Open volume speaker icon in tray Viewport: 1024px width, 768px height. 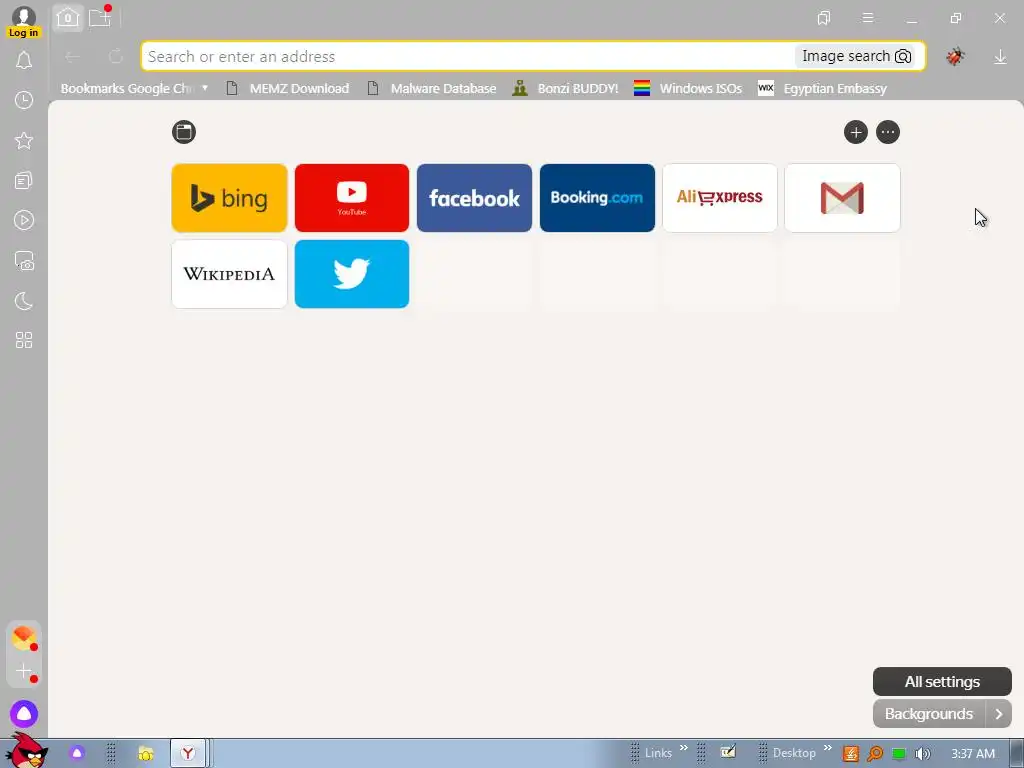923,754
